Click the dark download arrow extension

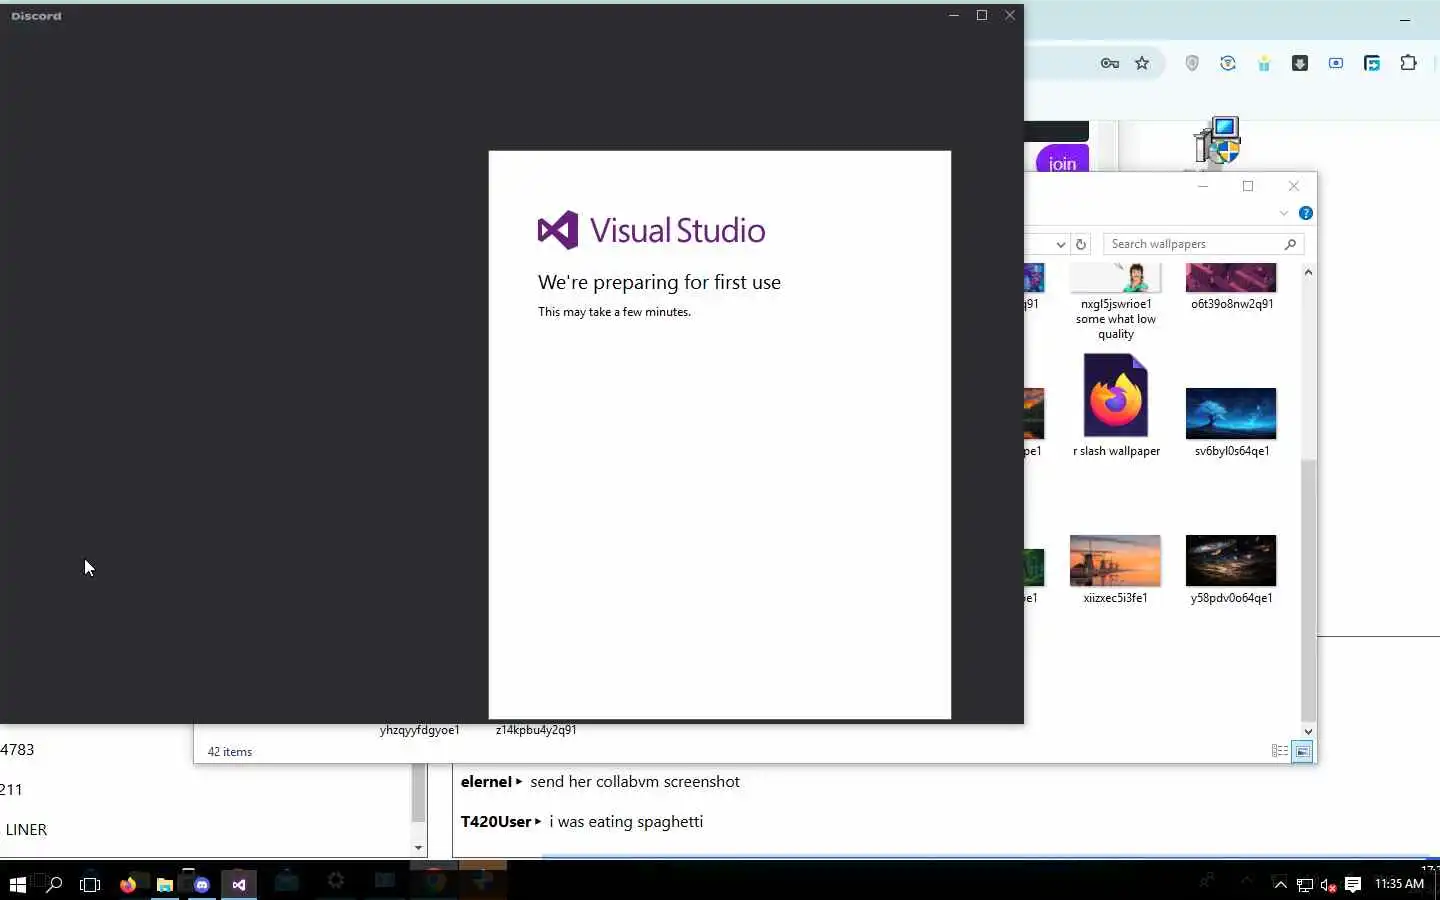1300,63
